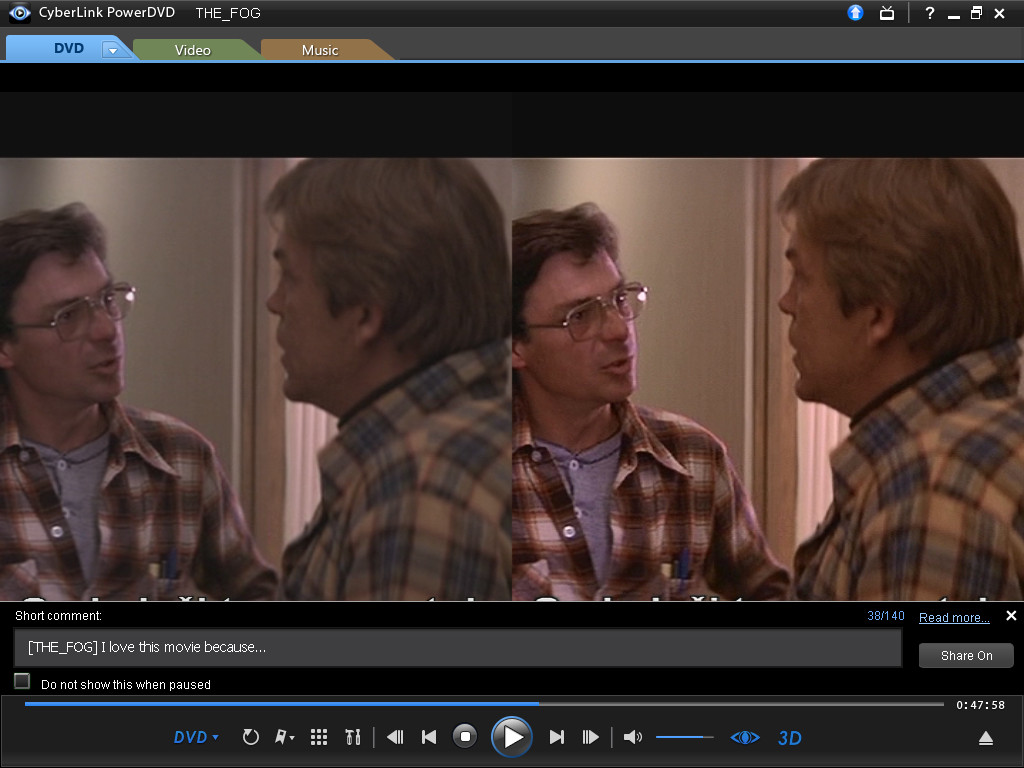Open the bookmark dropdown icon

pos(285,737)
